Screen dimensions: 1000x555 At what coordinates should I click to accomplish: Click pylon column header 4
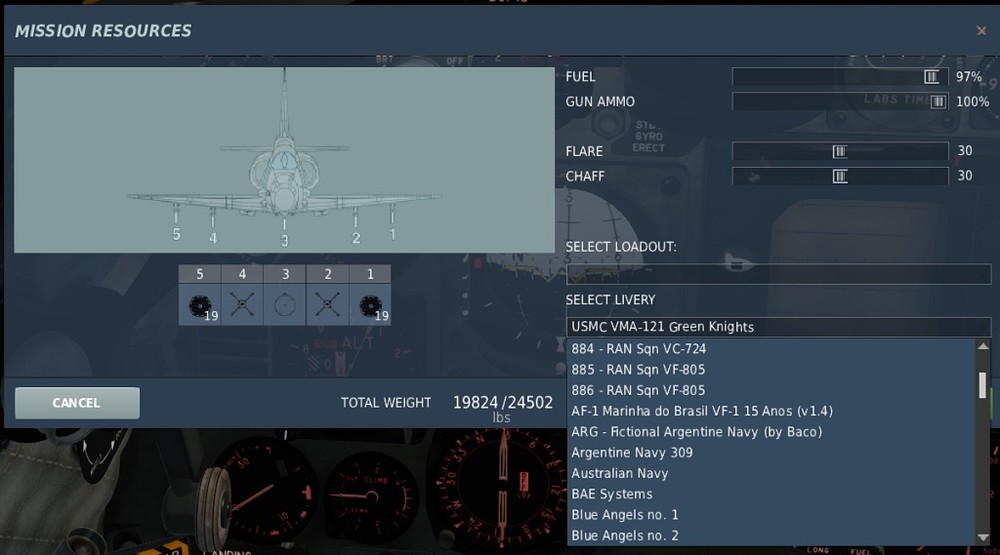(242, 274)
